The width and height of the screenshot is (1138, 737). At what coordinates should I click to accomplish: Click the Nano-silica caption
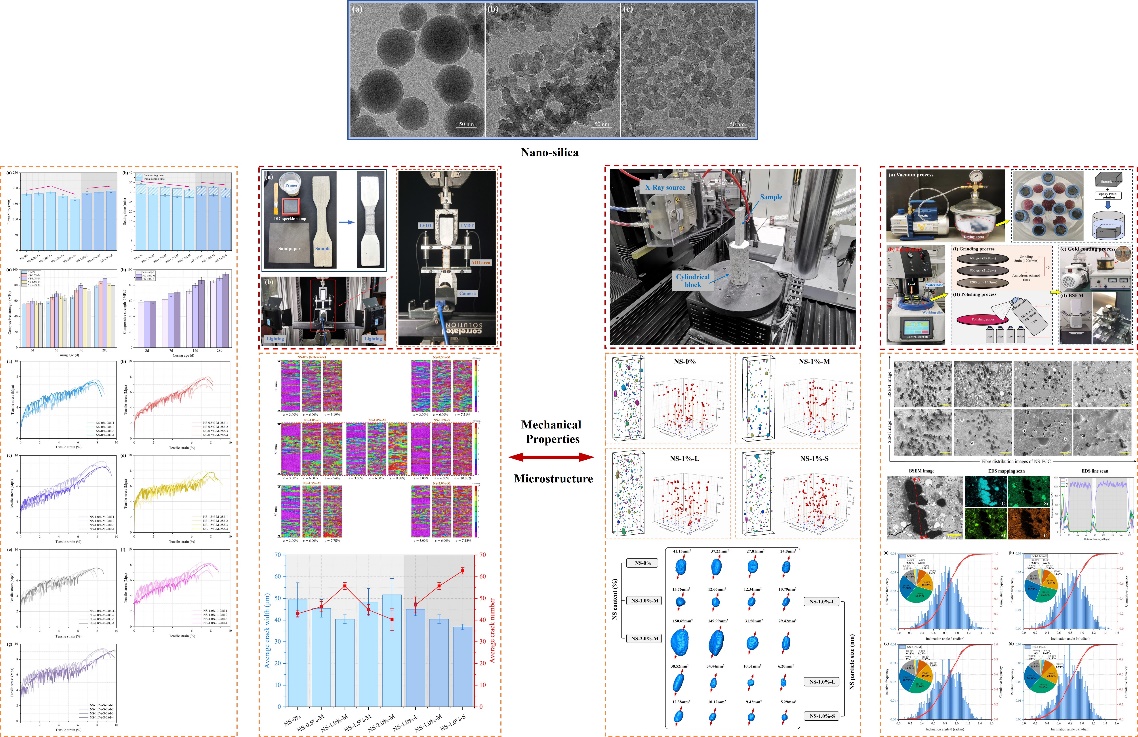click(554, 154)
